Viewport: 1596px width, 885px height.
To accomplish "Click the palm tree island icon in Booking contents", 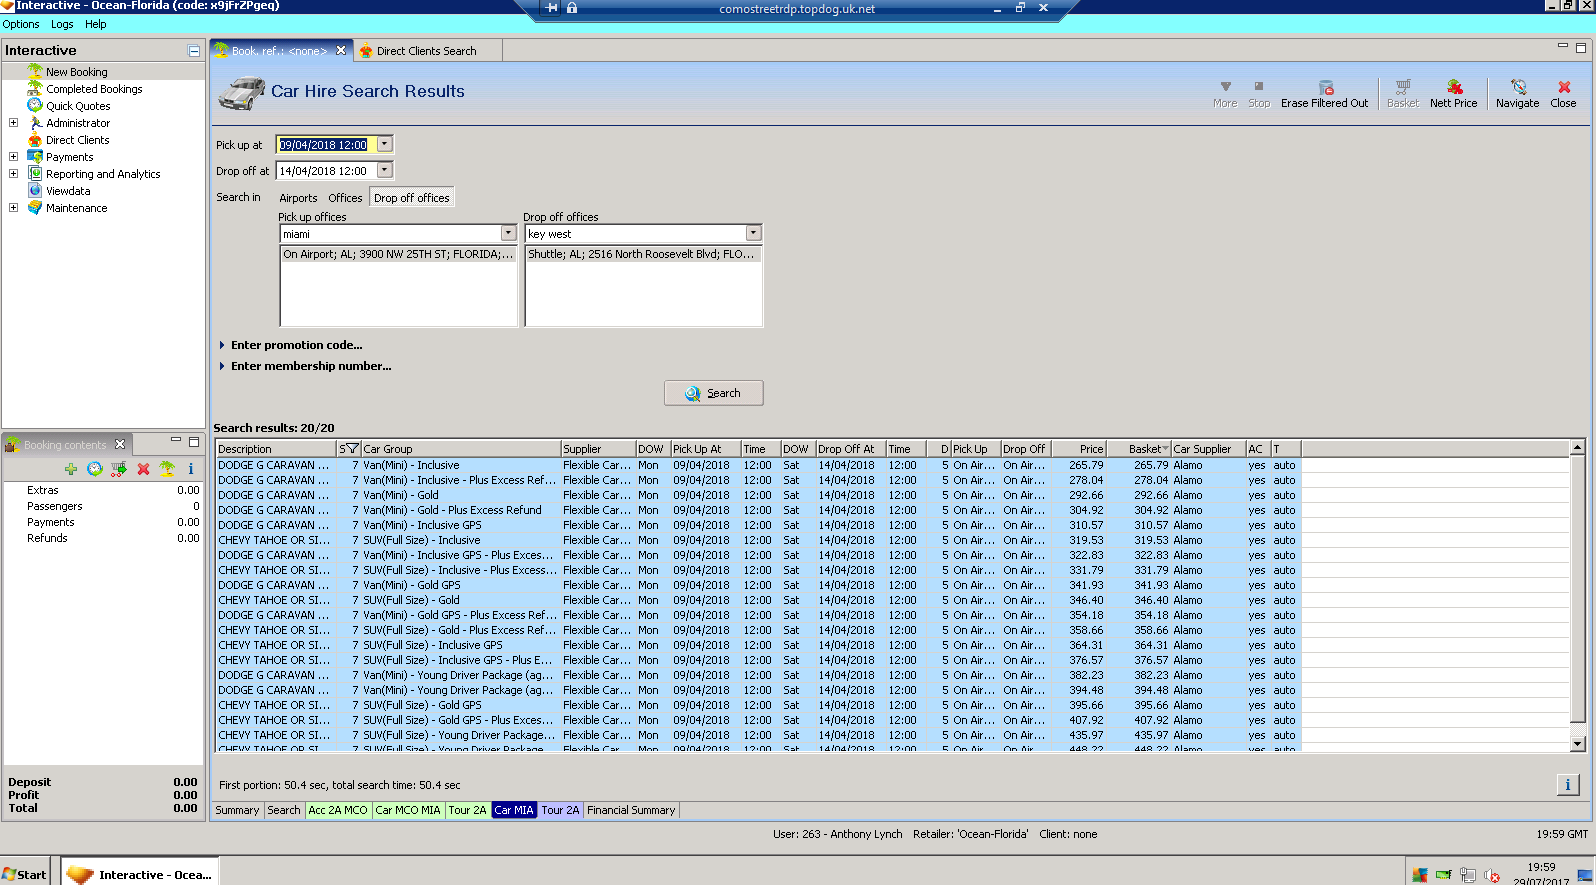I will pyautogui.click(x=167, y=469).
